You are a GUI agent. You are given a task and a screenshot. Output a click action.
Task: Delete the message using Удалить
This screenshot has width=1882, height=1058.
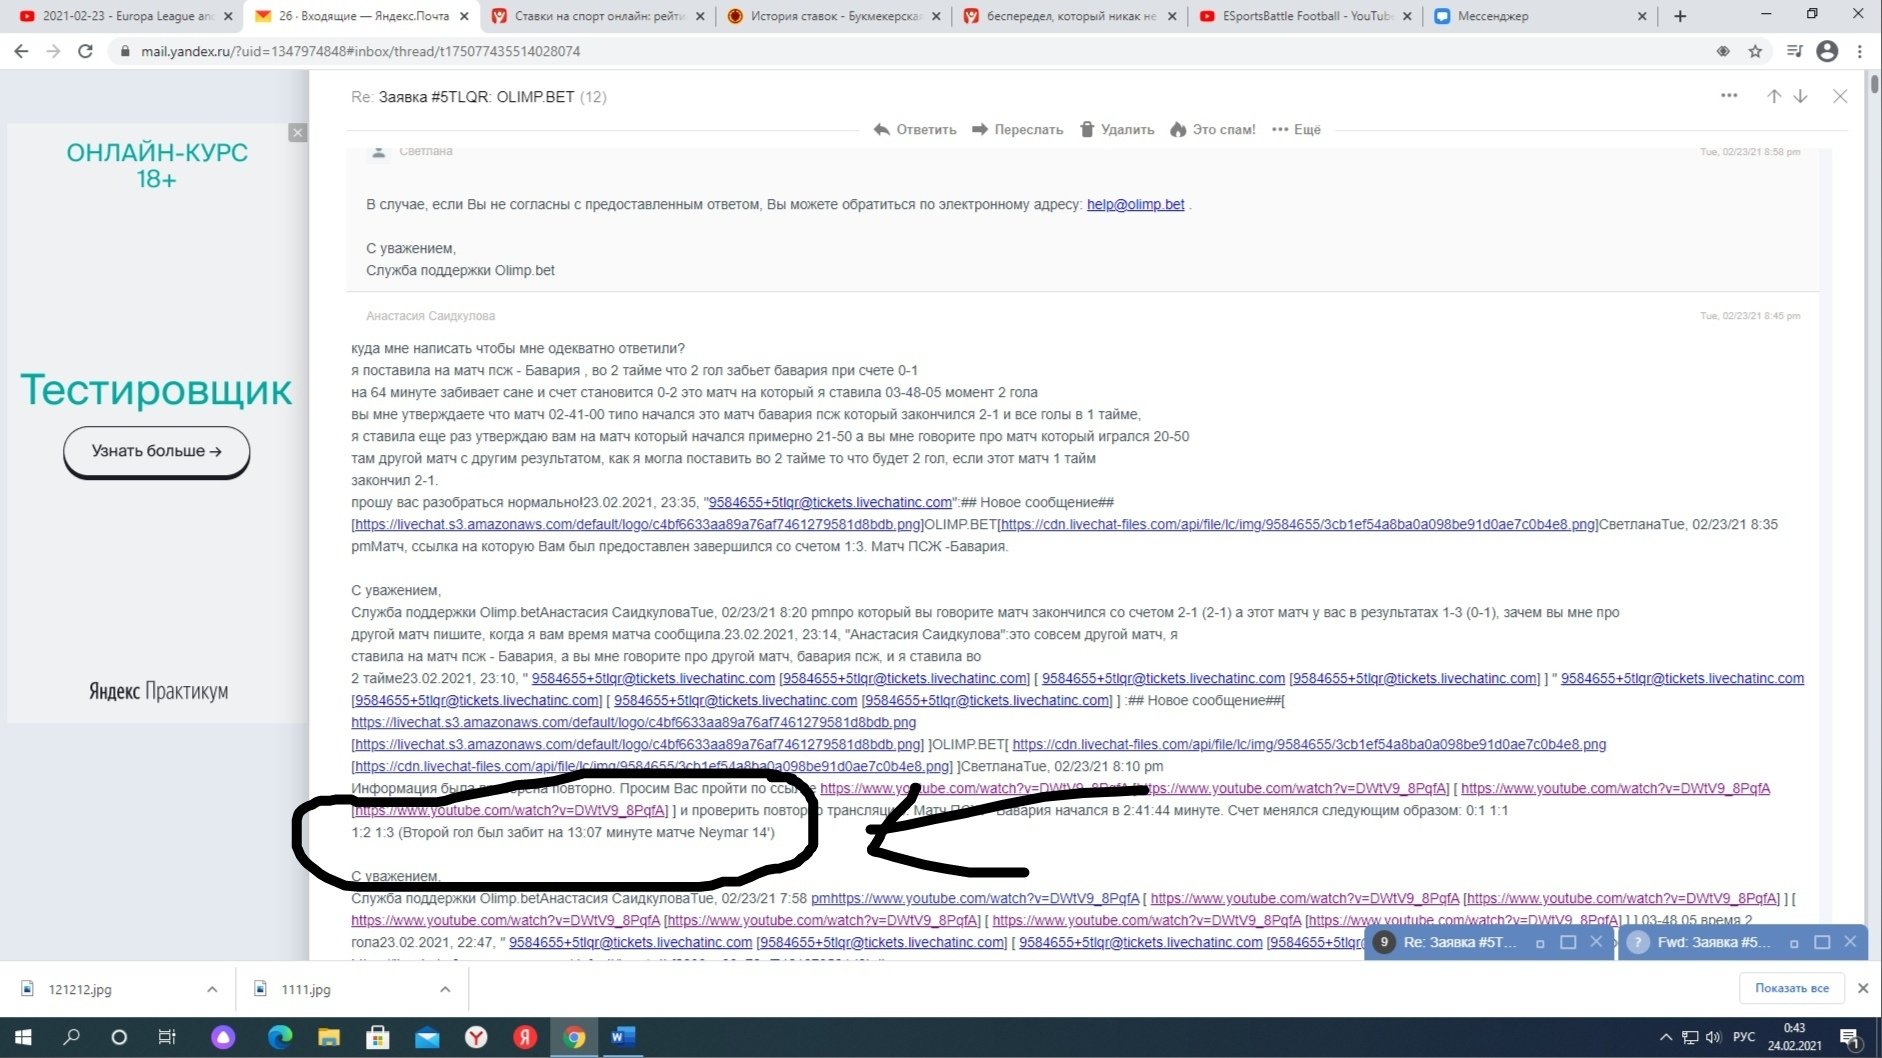point(1116,129)
